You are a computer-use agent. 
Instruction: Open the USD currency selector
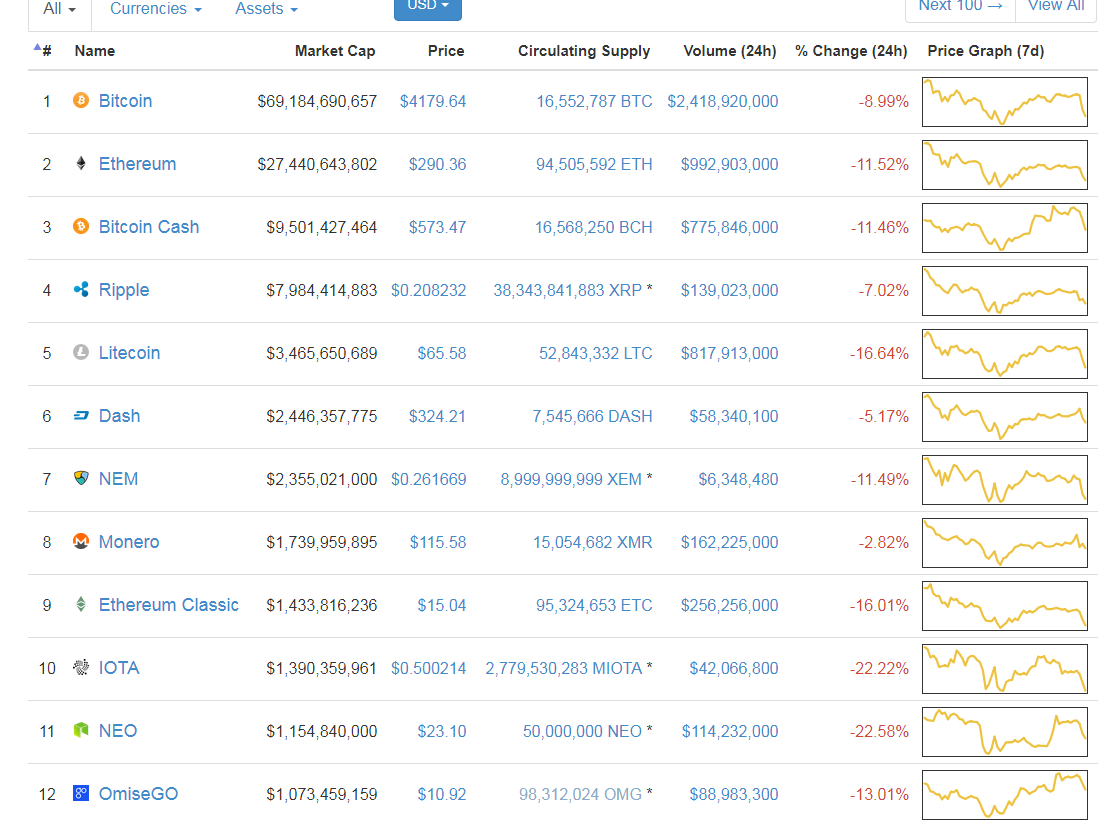428,7
